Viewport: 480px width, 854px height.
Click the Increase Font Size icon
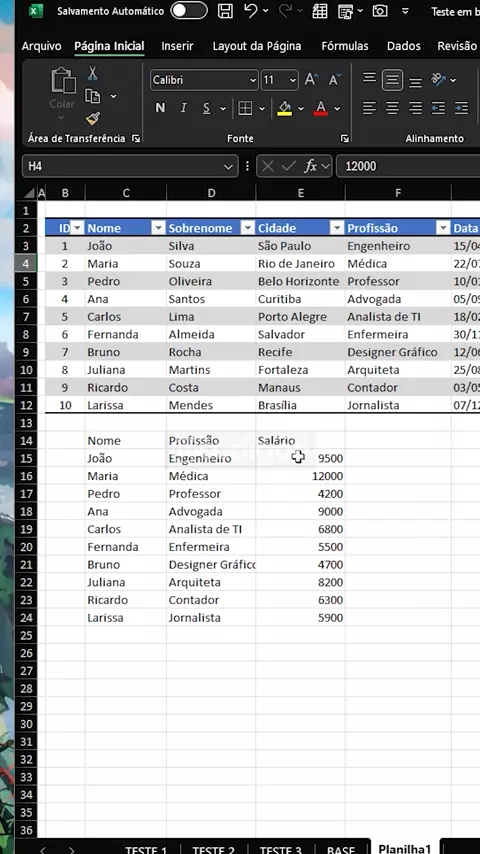(x=311, y=80)
